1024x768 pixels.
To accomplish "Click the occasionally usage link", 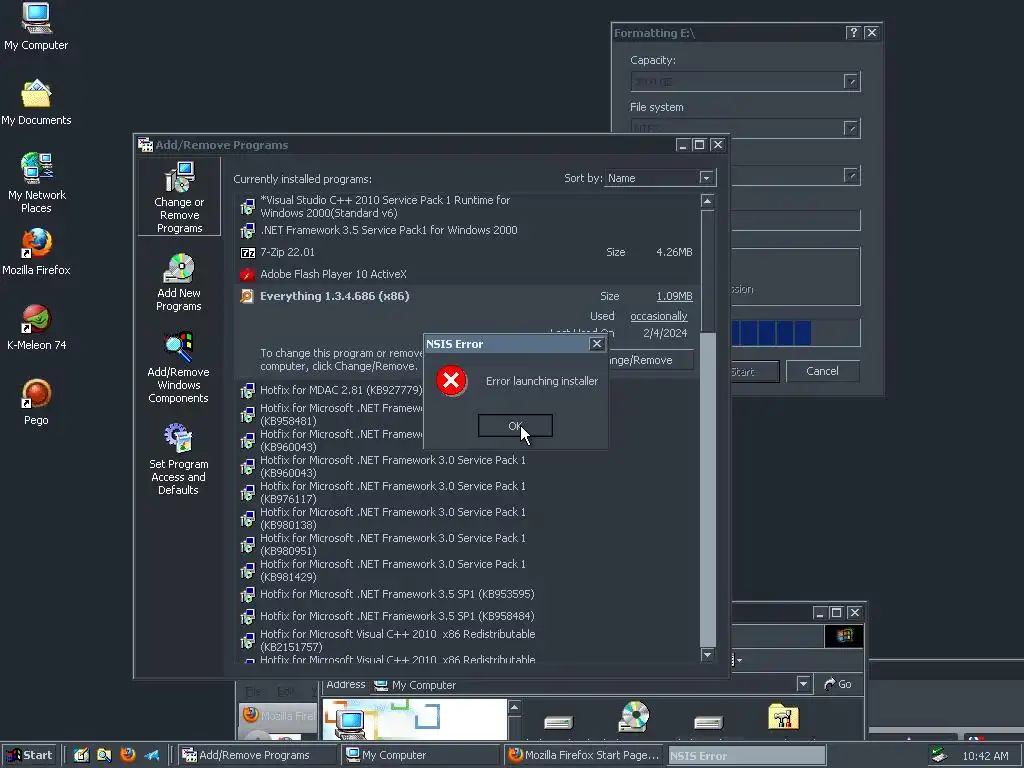I will pos(658,316).
